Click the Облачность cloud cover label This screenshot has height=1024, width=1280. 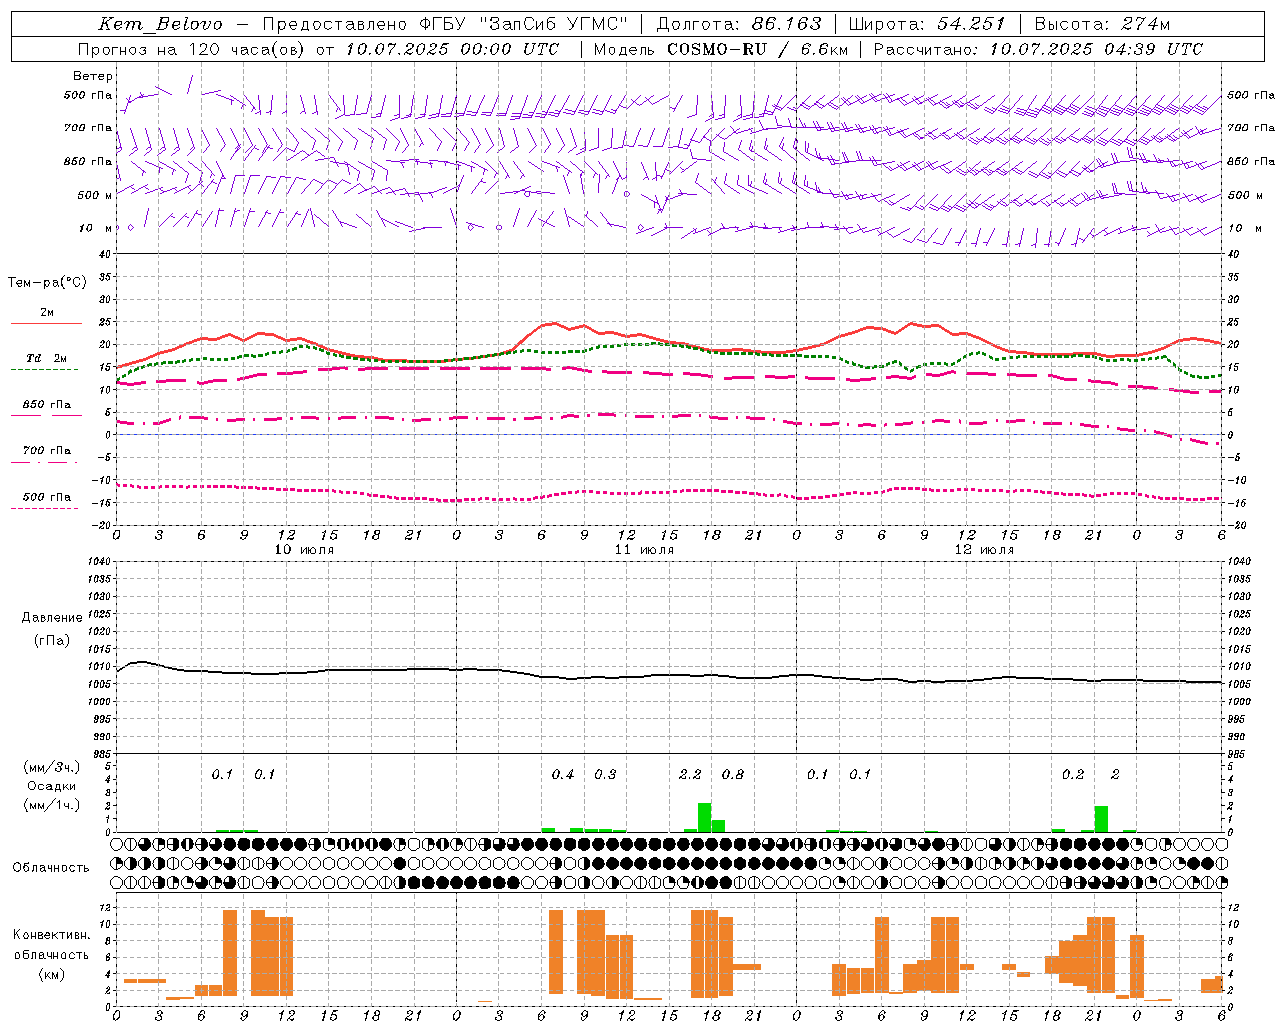pyautogui.click(x=51, y=868)
